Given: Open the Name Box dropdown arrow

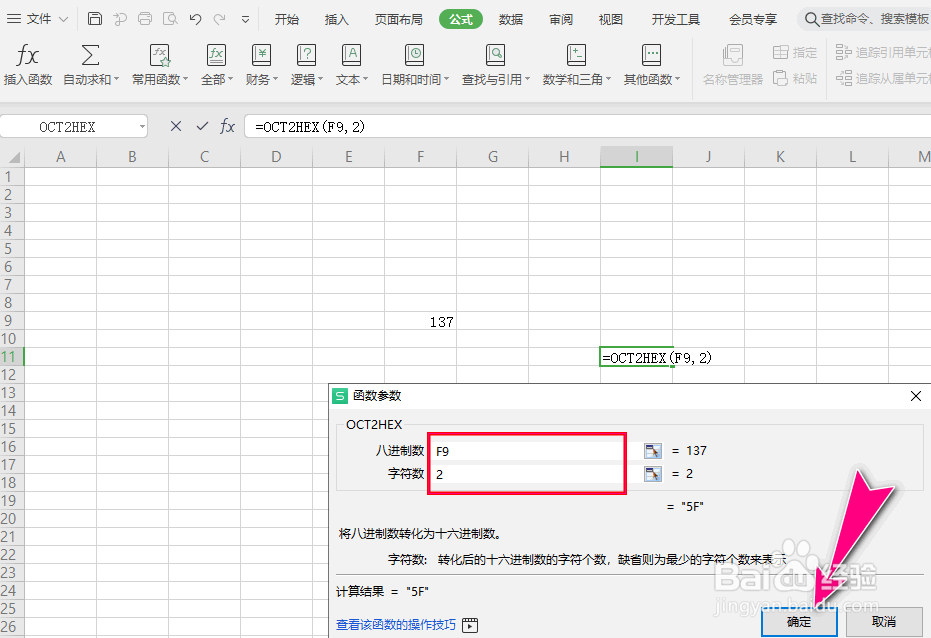Looking at the screenshot, I should tap(142, 126).
